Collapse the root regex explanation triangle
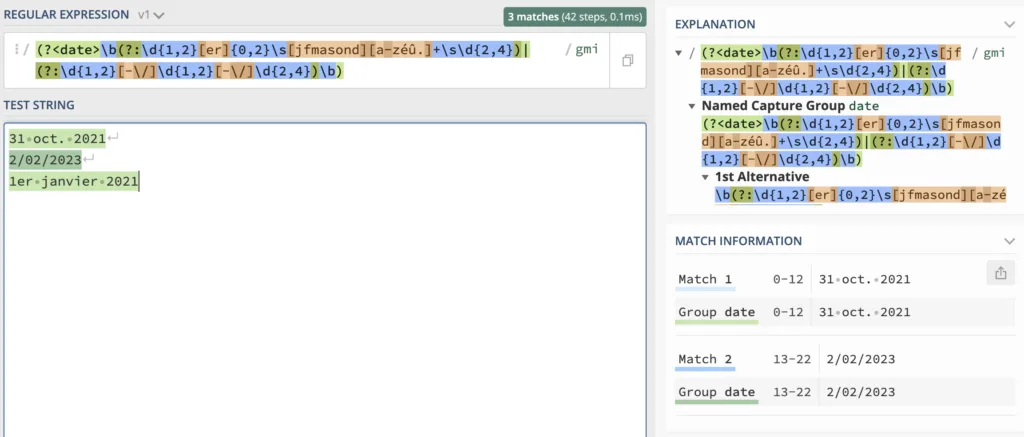This screenshot has width=1024, height=437. pyautogui.click(x=679, y=53)
